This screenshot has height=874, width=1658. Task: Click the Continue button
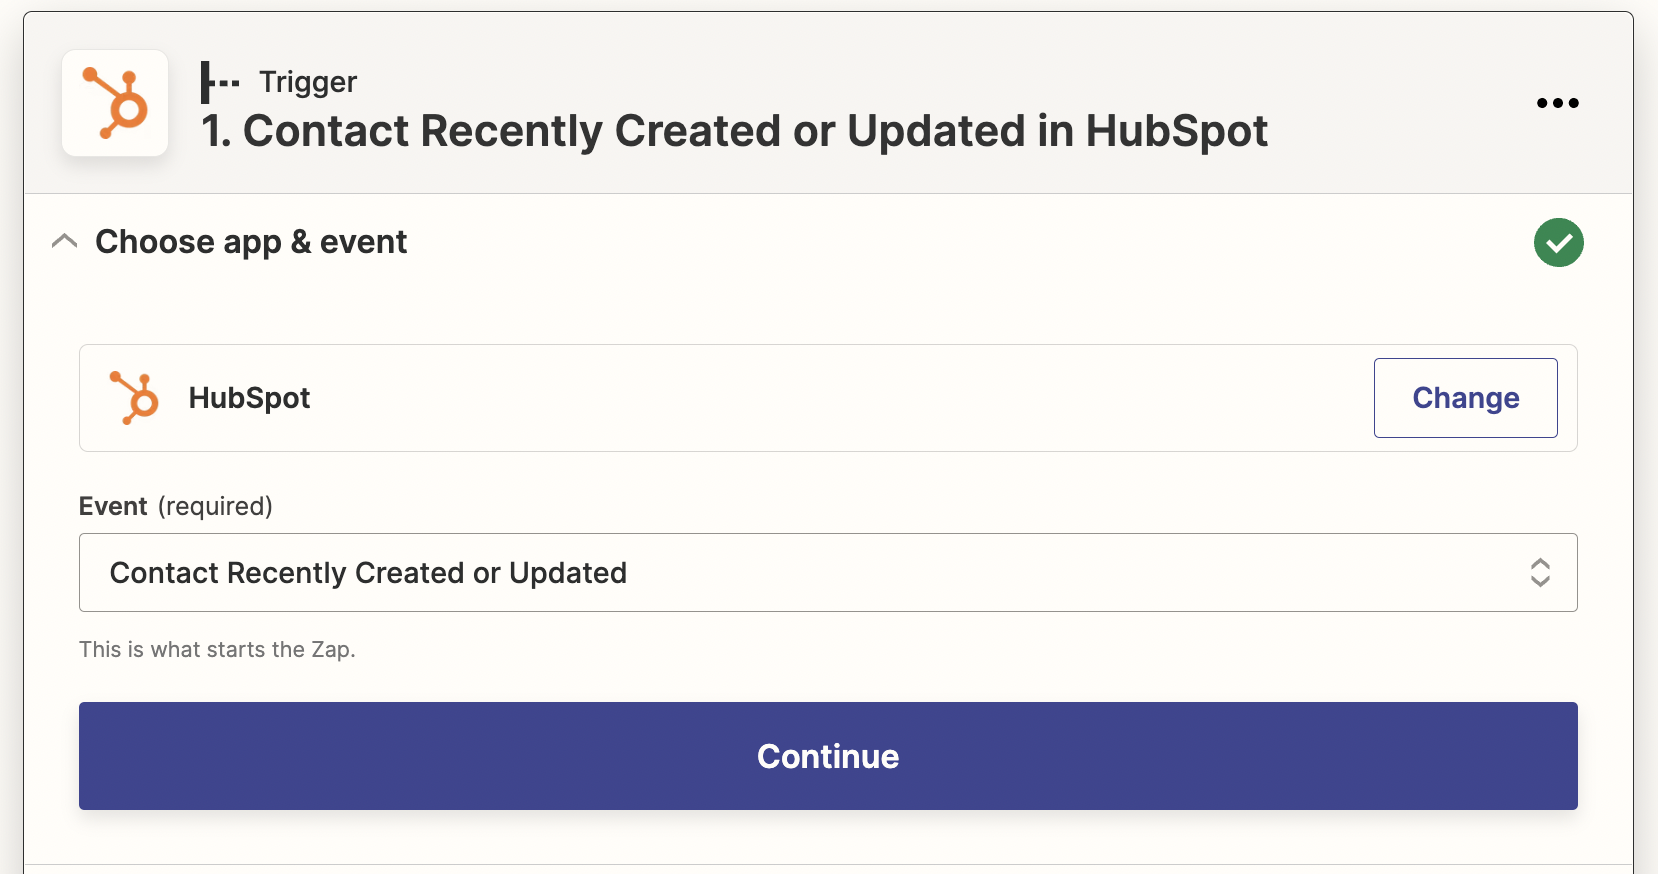(828, 756)
